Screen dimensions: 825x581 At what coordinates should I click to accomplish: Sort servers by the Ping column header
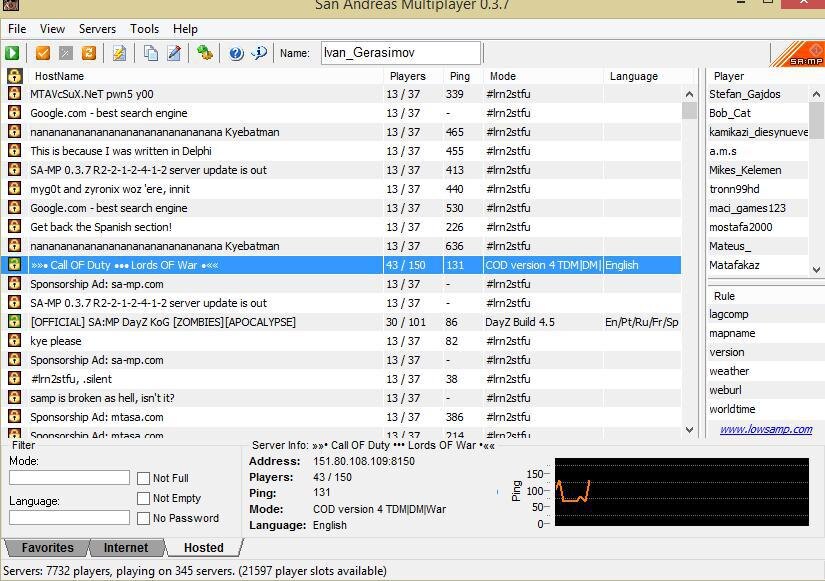[460, 76]
